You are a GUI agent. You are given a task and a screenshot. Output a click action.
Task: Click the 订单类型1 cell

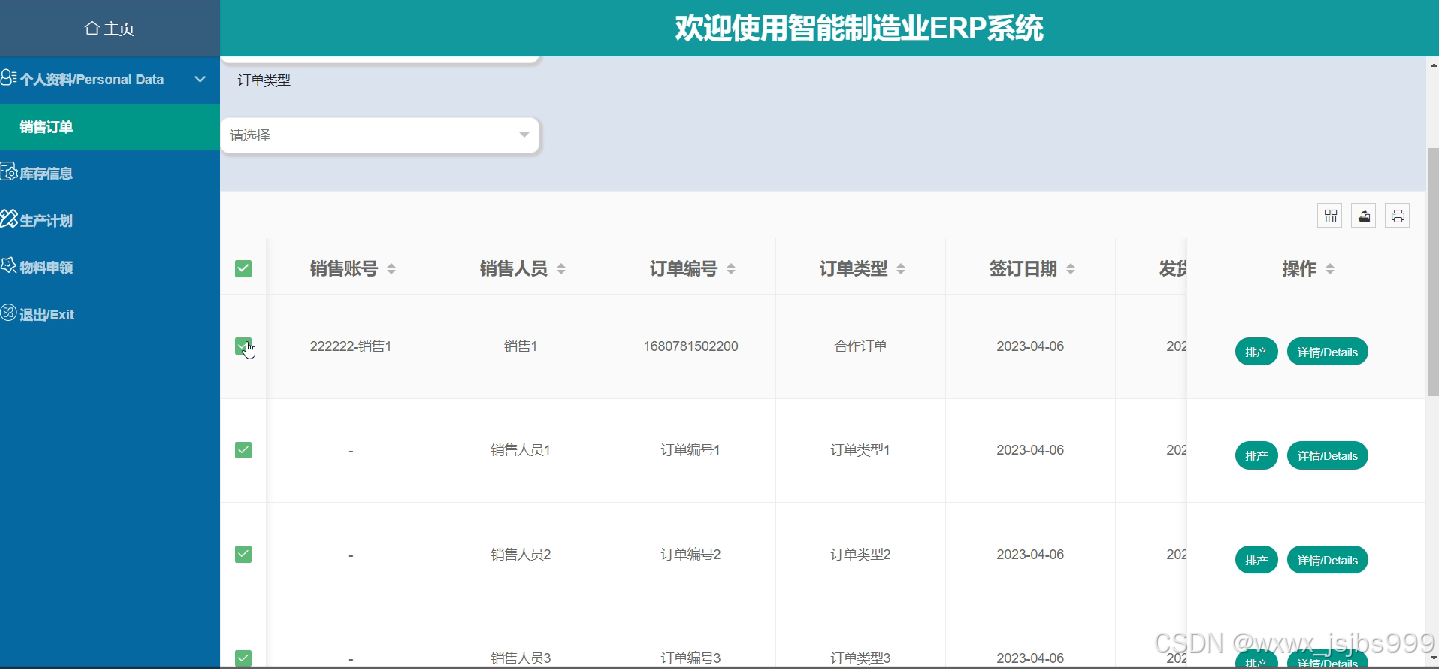point(860,450)
